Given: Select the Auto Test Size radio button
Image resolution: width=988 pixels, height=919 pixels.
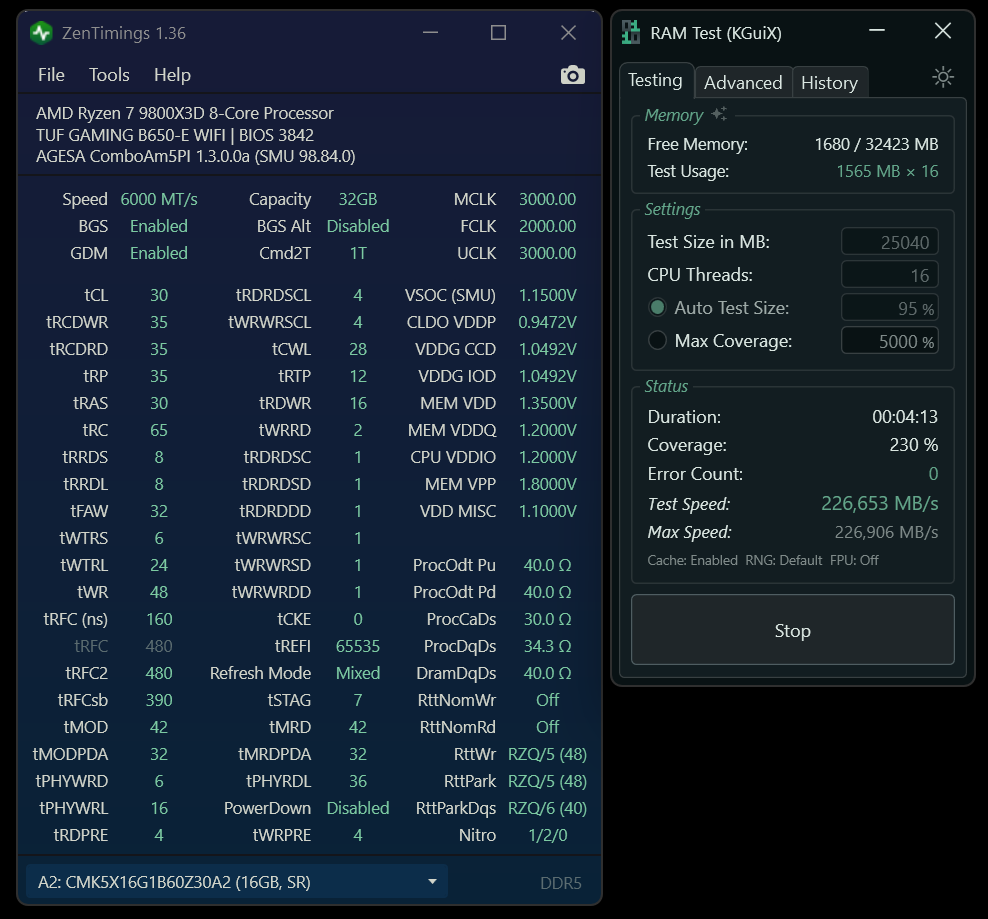Looking at the screenshot, I should click(x=657, y=308).
